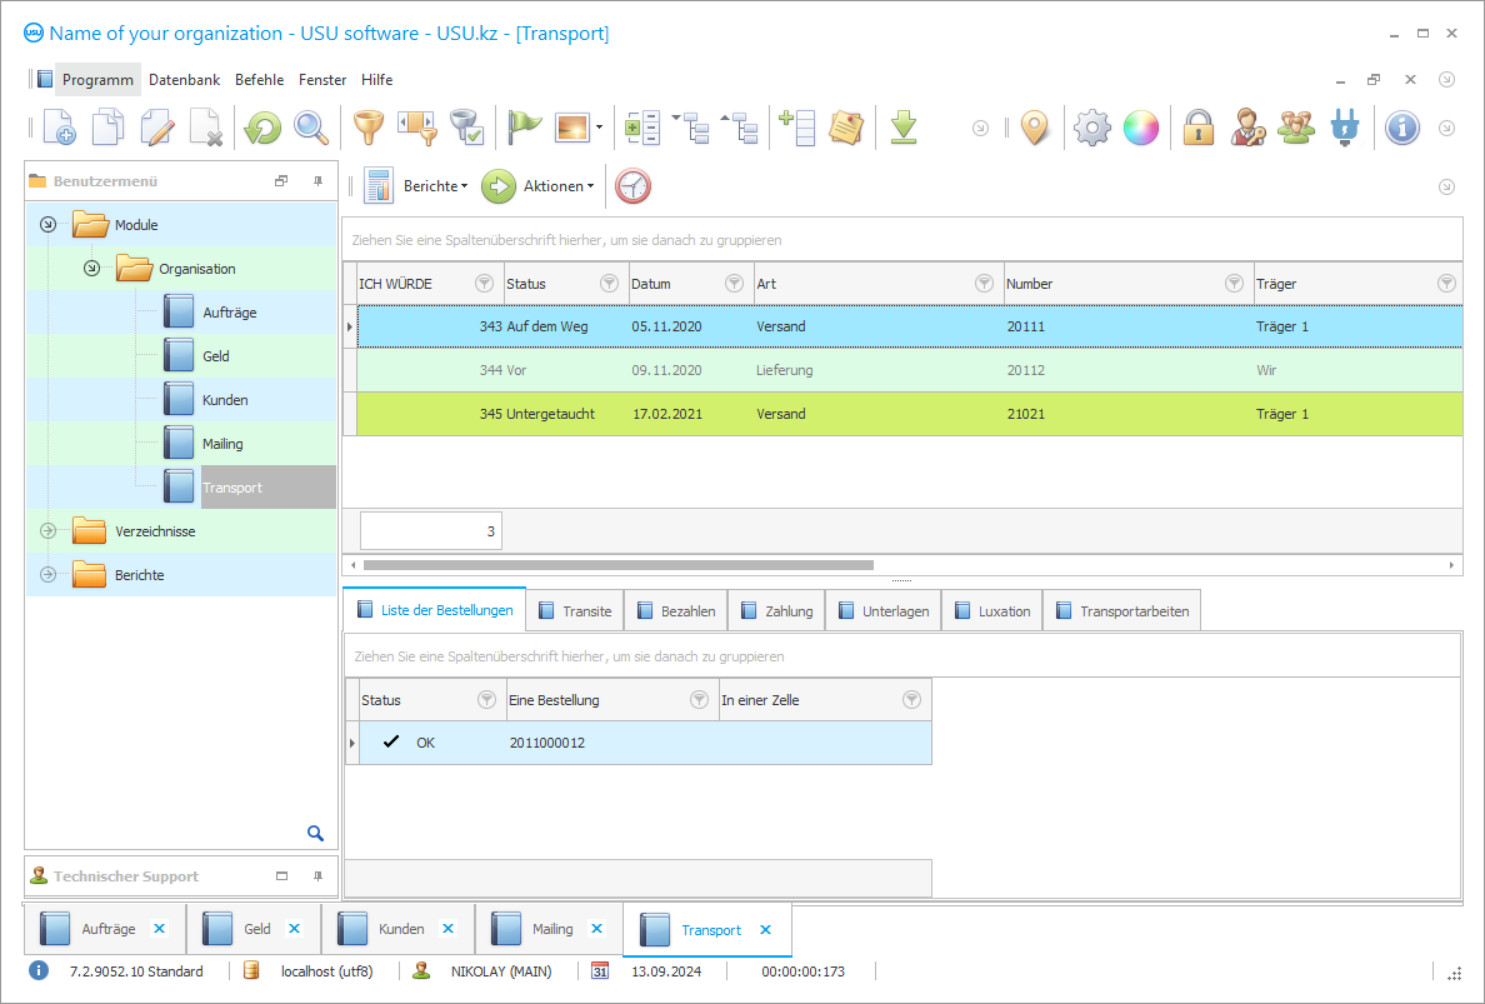This screenshot has width=1485, height=1004.
Task: Click the Edit record pencil icon
Action: tap(157, 128)
